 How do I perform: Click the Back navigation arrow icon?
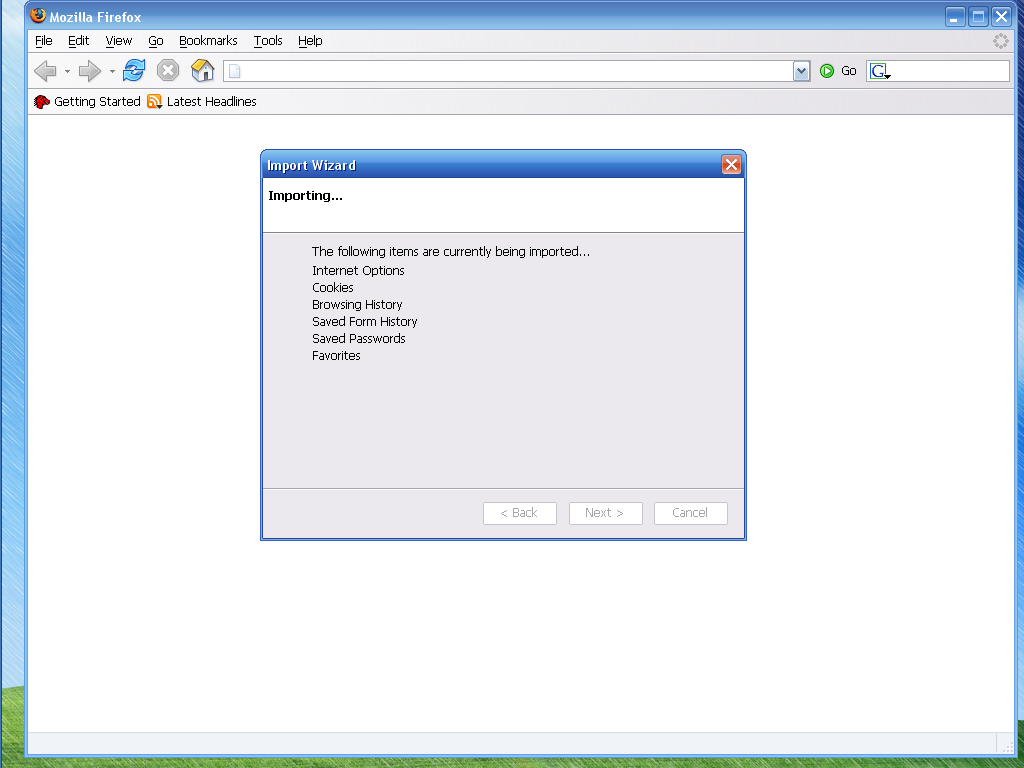tap(45, 71)
